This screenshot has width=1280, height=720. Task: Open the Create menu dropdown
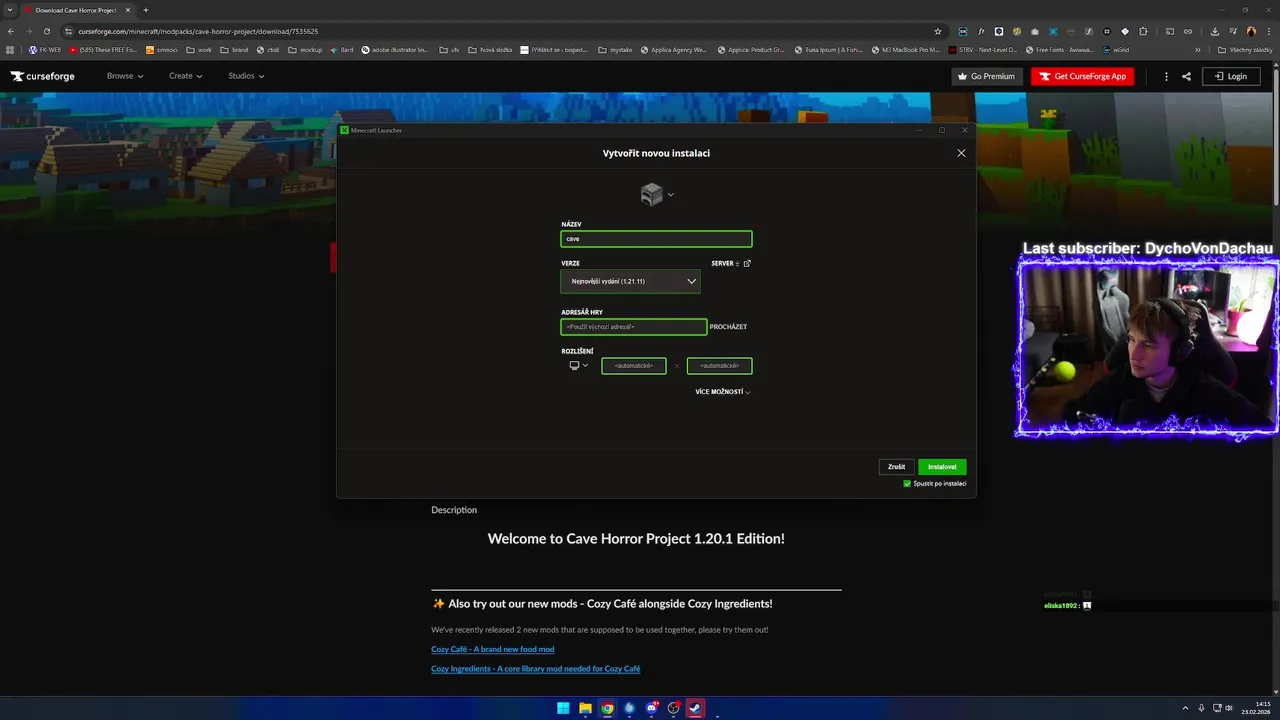186,76
